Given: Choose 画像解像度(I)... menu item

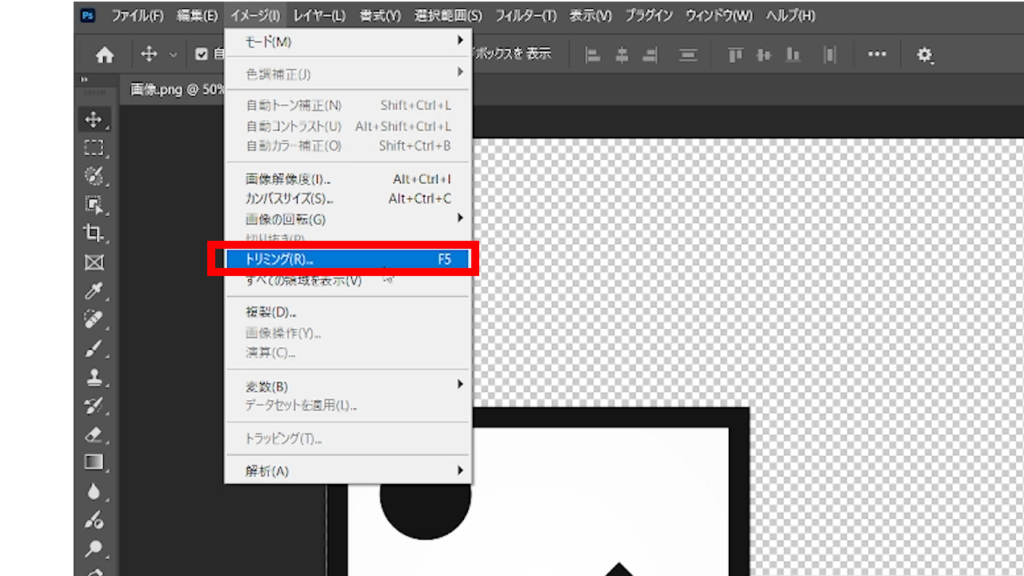Looking at the screenshot, I should (x=348, y=179).
